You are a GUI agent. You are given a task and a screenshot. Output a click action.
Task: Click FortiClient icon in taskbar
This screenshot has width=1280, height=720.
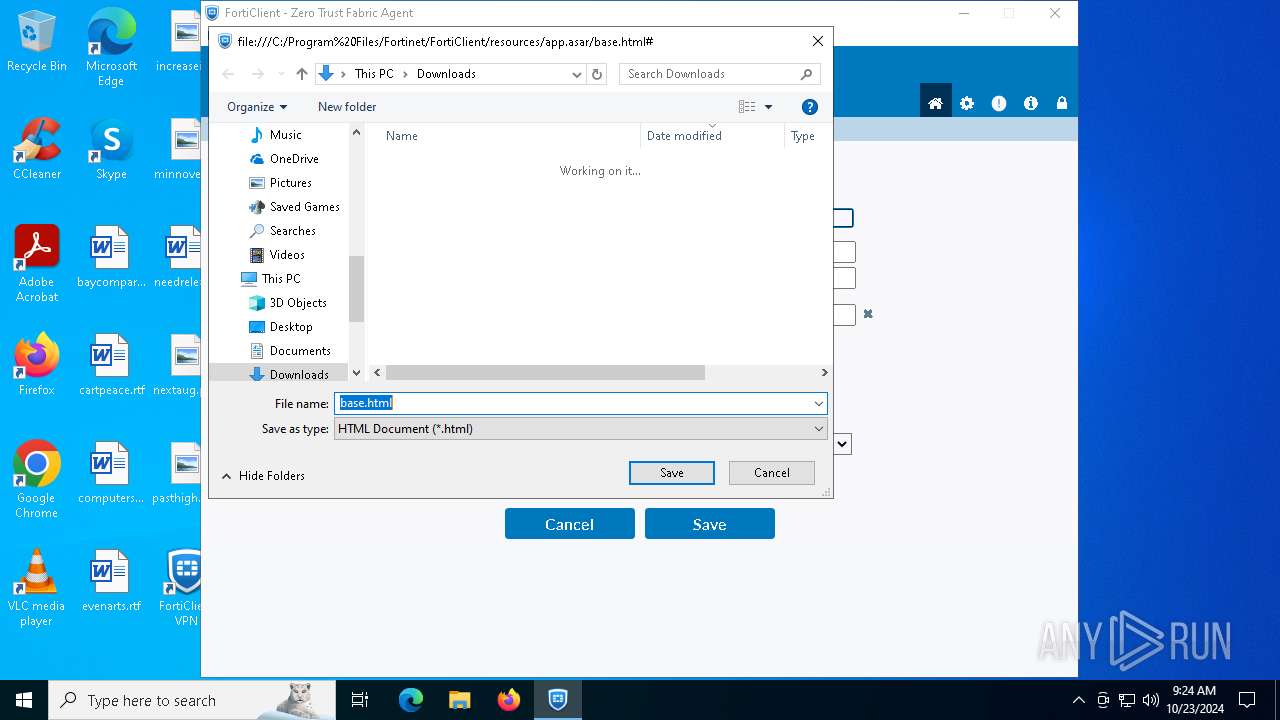click(x=558, y=700)
